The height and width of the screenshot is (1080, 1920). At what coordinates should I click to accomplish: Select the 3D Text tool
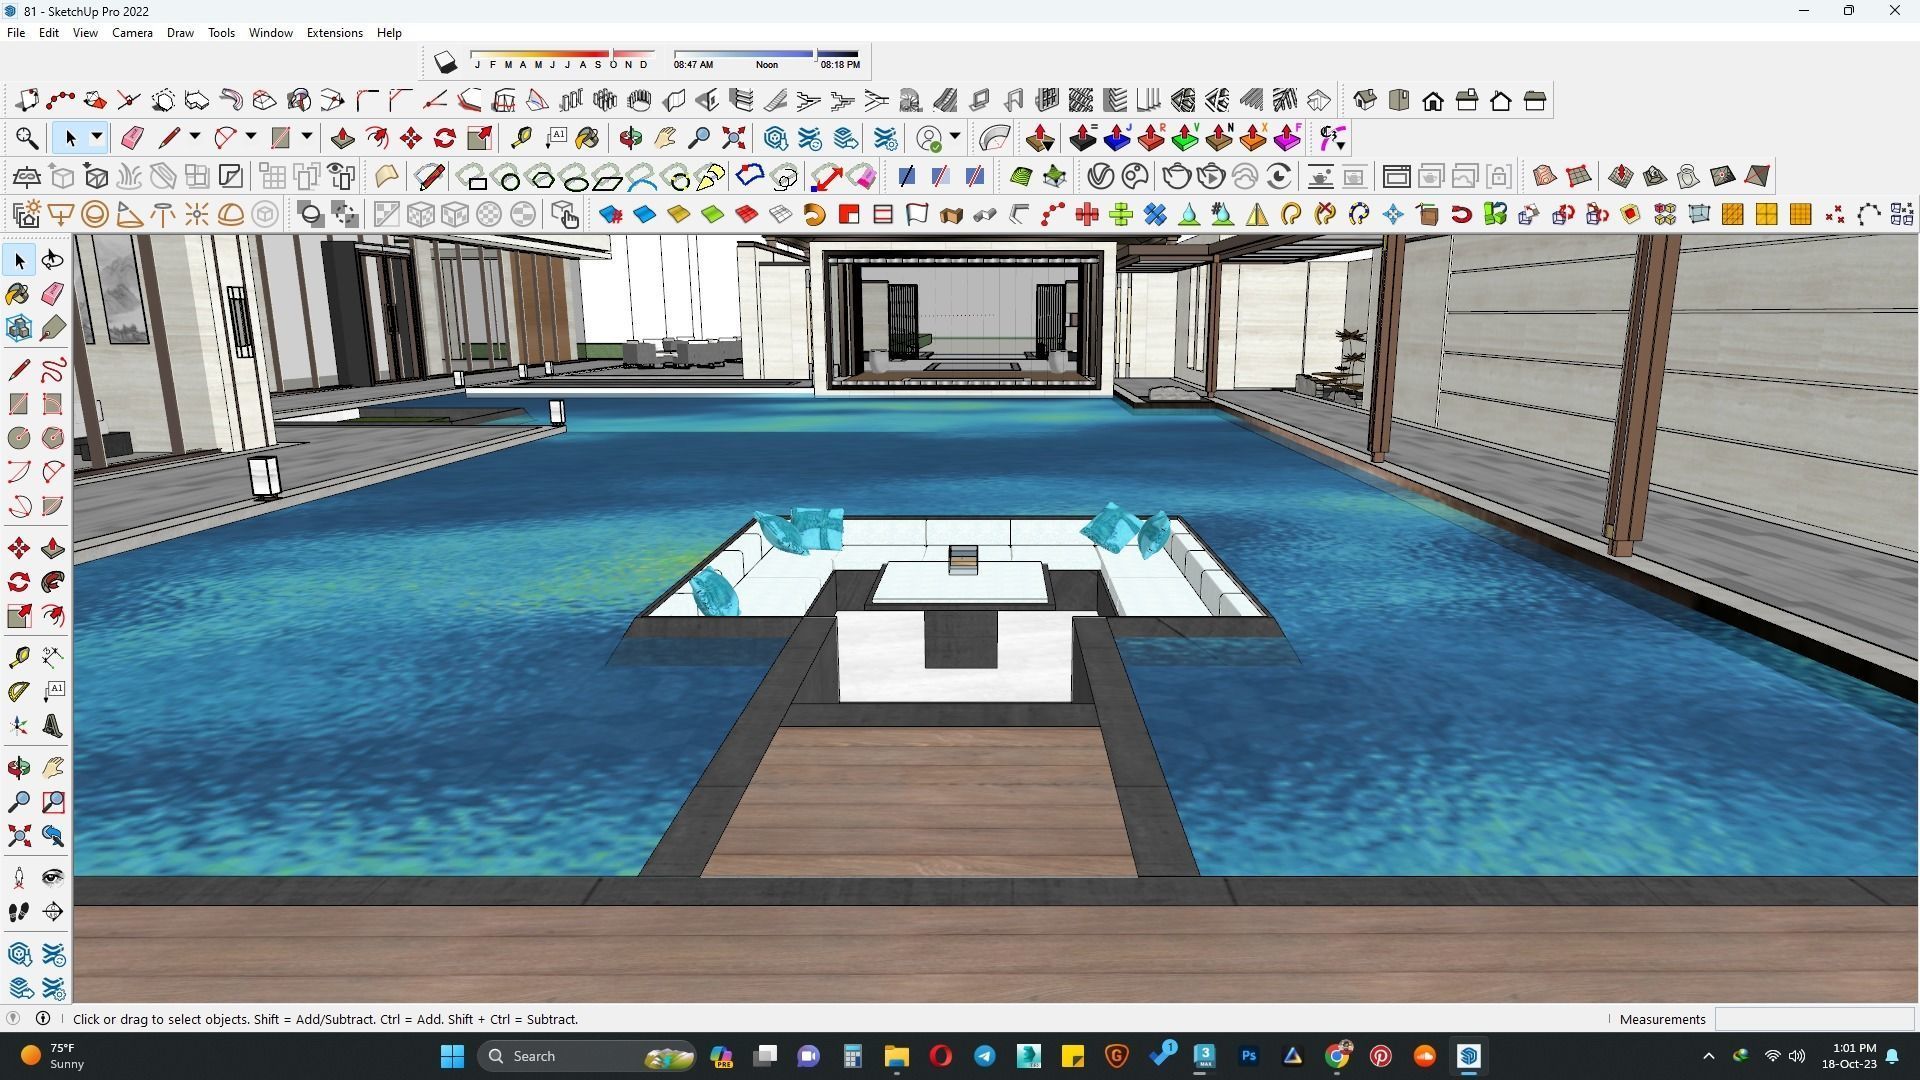coord(53,726)
